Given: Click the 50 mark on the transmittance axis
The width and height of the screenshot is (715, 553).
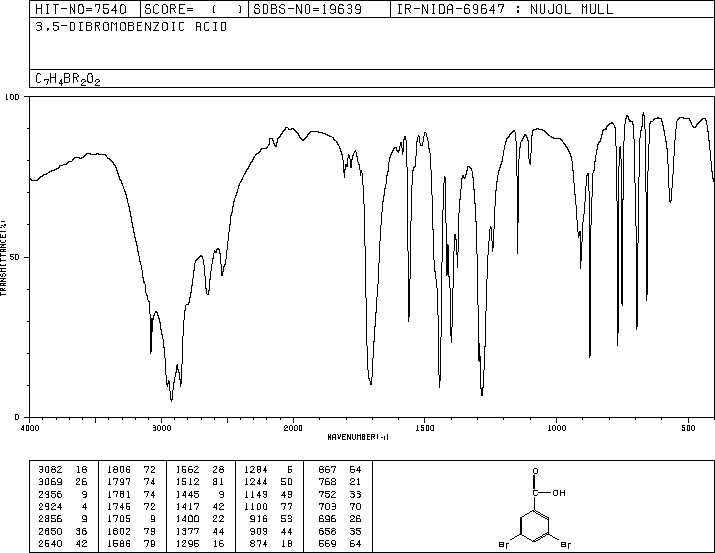Looking at the screenshot, I should [x=15, y=257].
